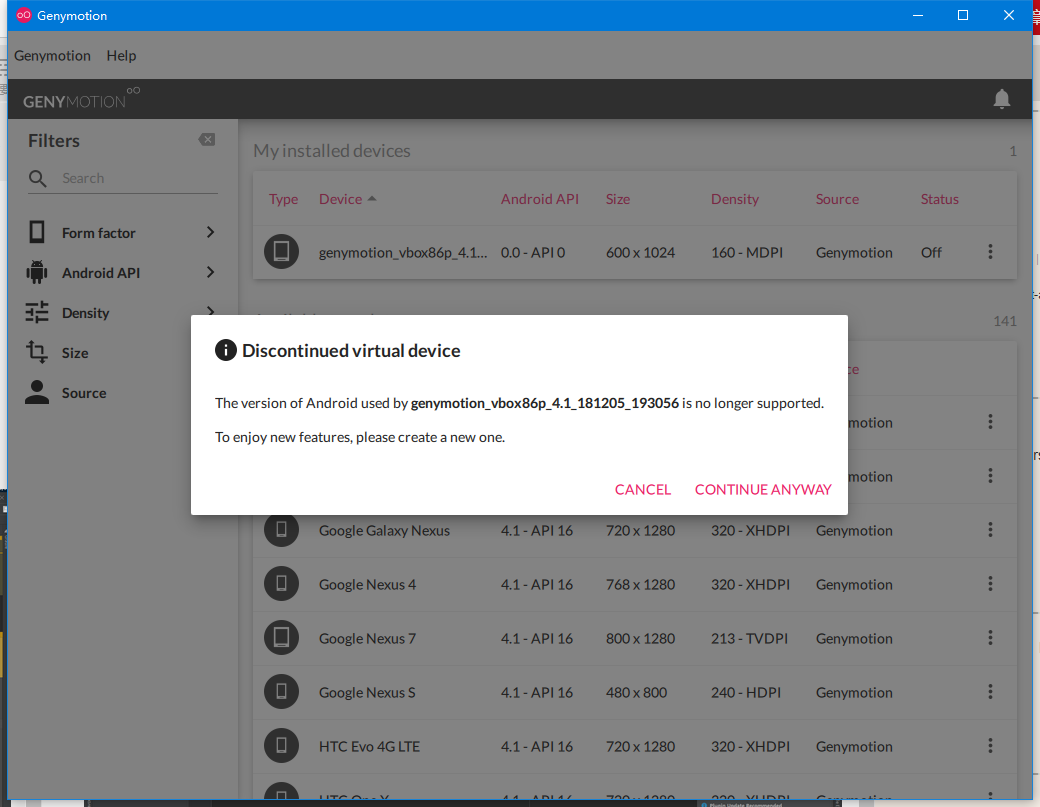The image size is (1040, 807).
Task: Click the 213 - TVDPI density cell
Action: click(749, 639)
